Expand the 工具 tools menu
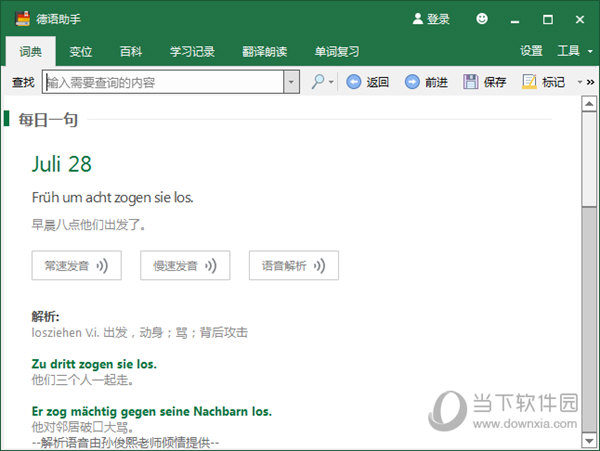 tap(575, 50)
